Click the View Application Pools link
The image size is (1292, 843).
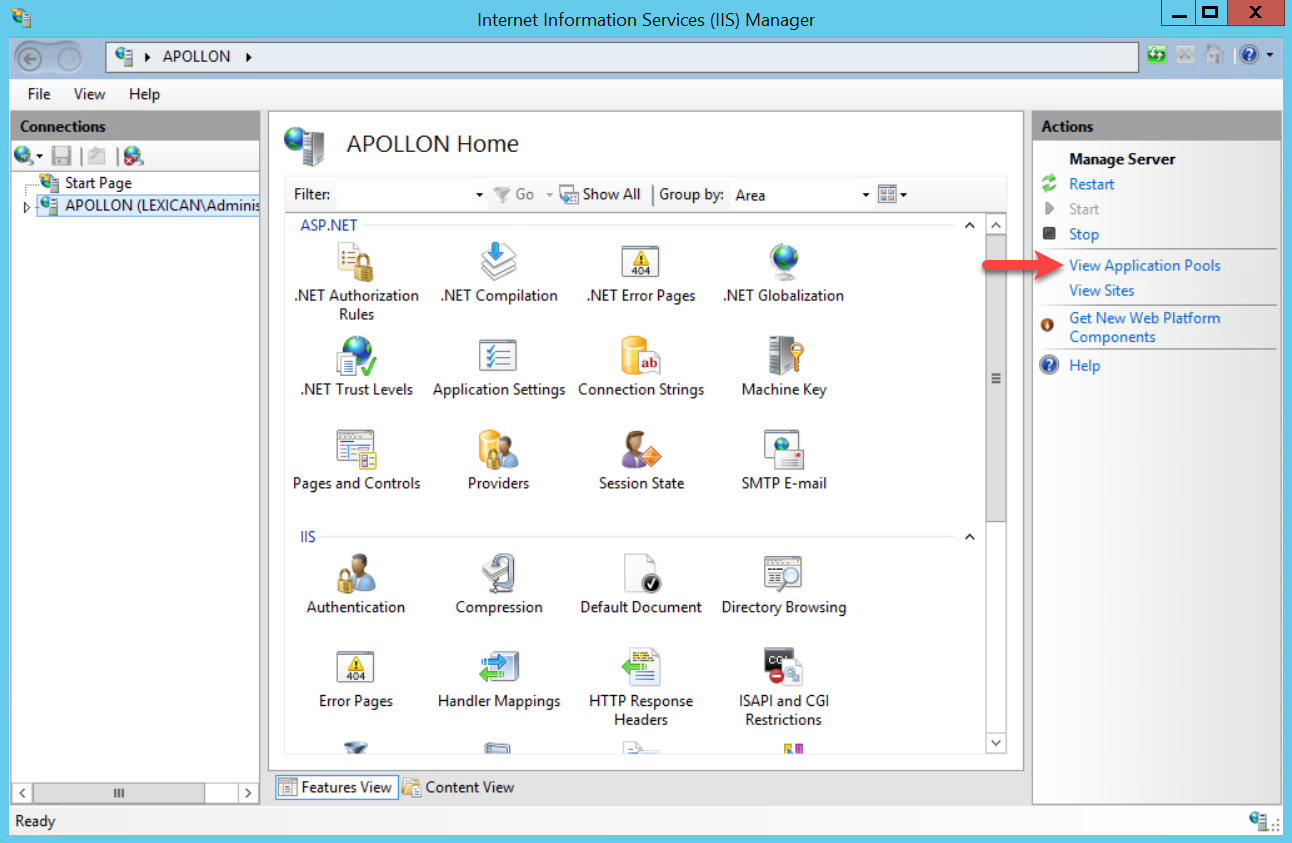(1144, 265)
